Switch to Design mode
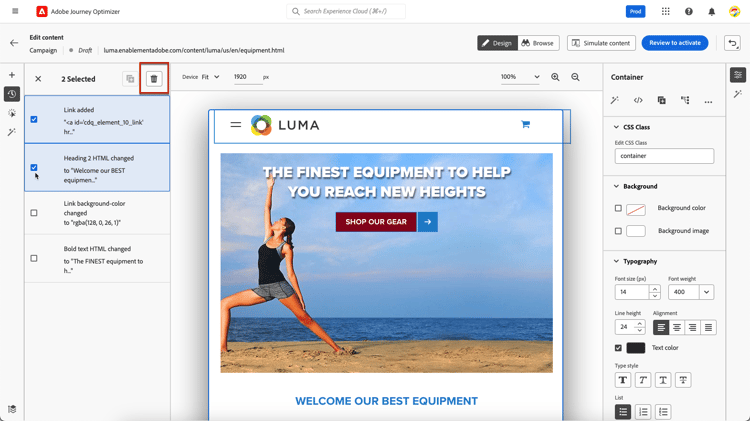 click(497, 43)
